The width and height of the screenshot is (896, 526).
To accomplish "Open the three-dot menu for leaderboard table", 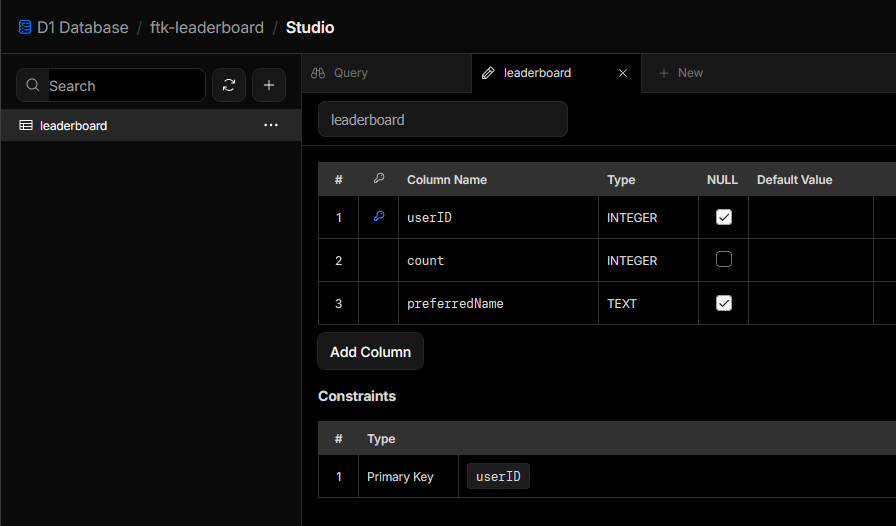I will point(270,125).
